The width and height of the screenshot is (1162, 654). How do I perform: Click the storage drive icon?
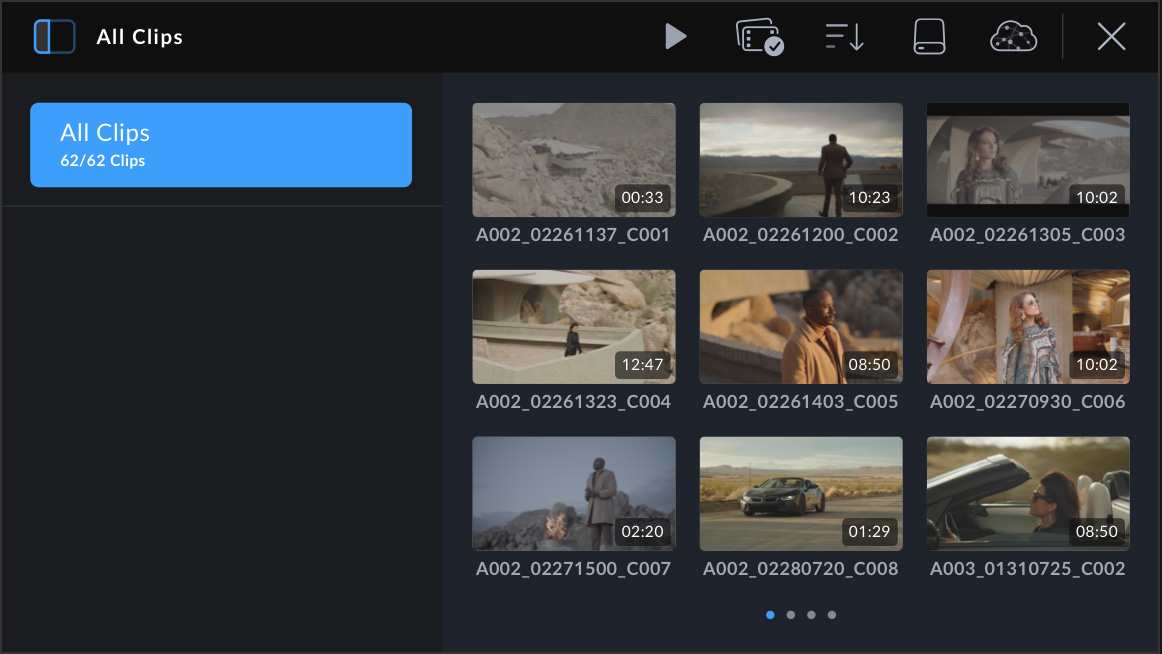coord(929,37)
